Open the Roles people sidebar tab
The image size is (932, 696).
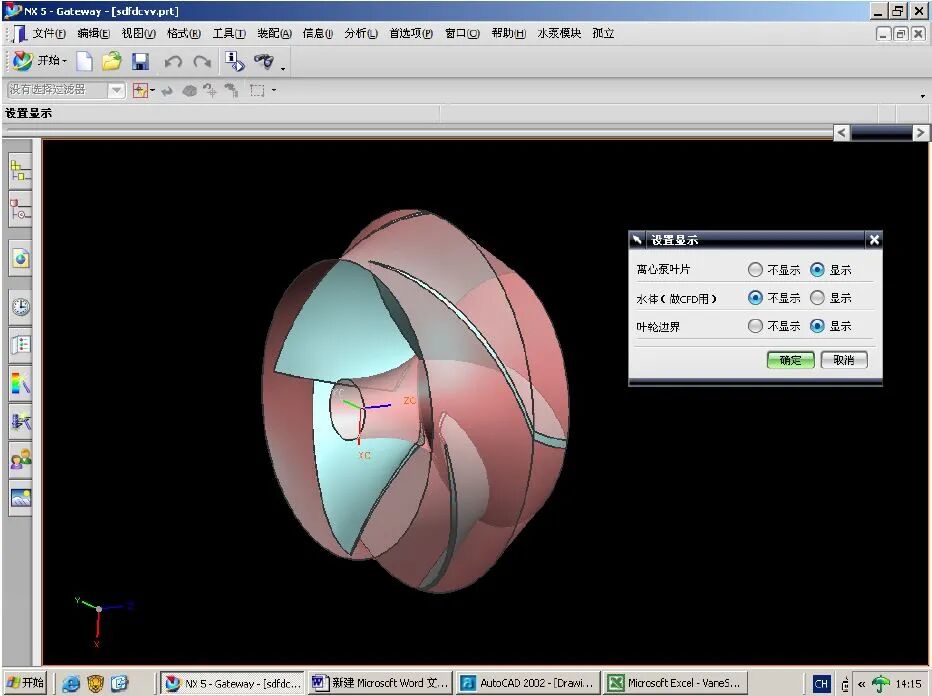[20, 459]
